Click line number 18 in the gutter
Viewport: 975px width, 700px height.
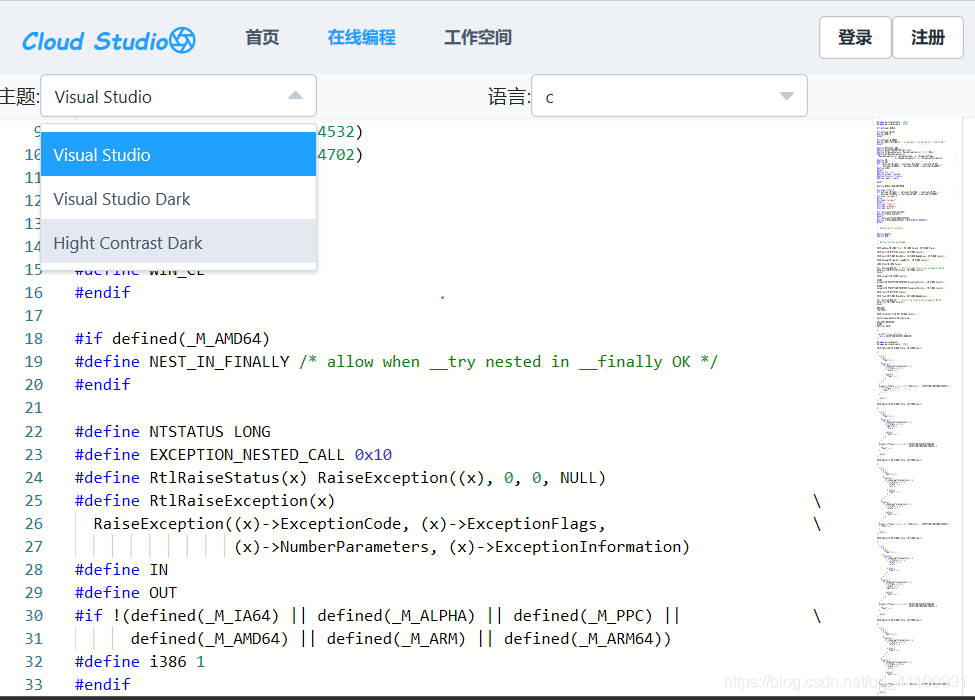(34, 339)
